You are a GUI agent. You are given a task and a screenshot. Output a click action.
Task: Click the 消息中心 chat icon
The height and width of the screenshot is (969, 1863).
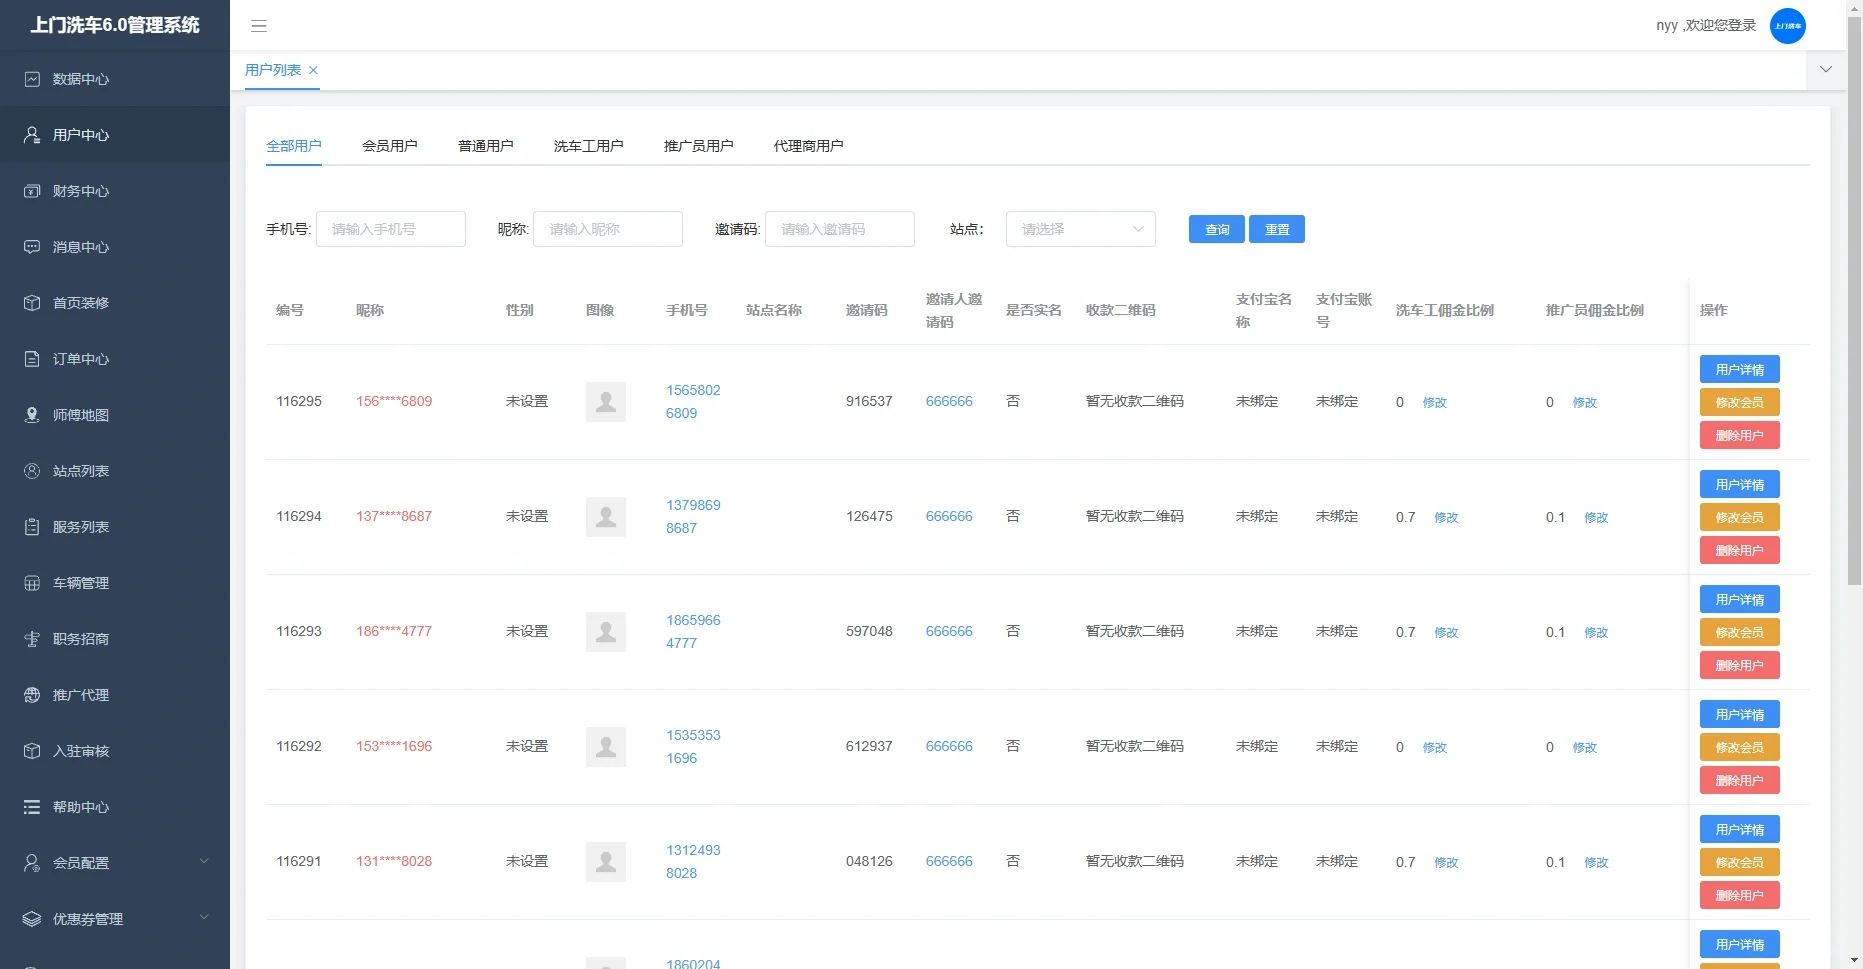[32, 247]
